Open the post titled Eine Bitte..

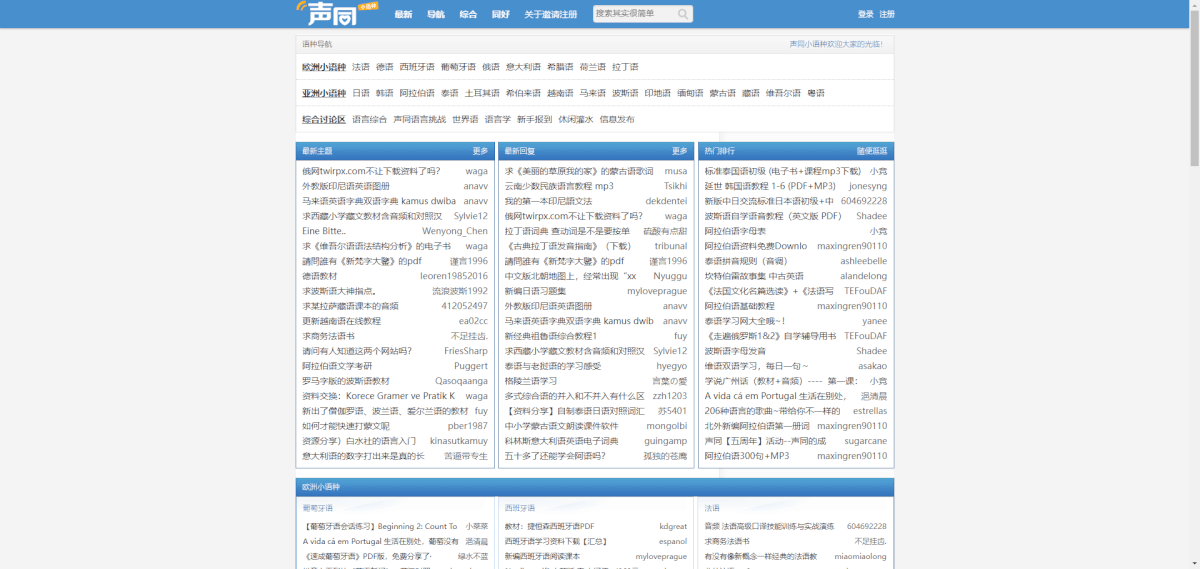coord(323,231)
